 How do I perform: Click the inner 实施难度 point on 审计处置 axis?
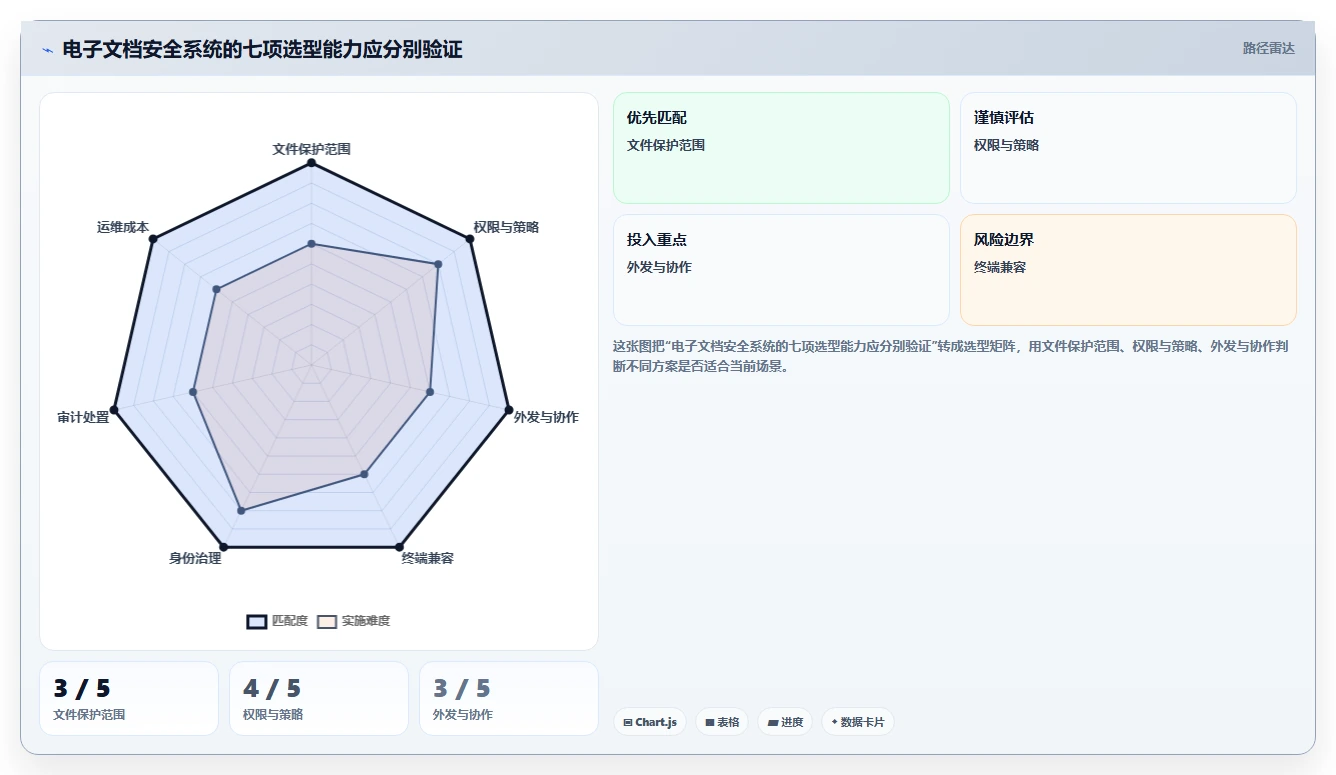(193, 391)
